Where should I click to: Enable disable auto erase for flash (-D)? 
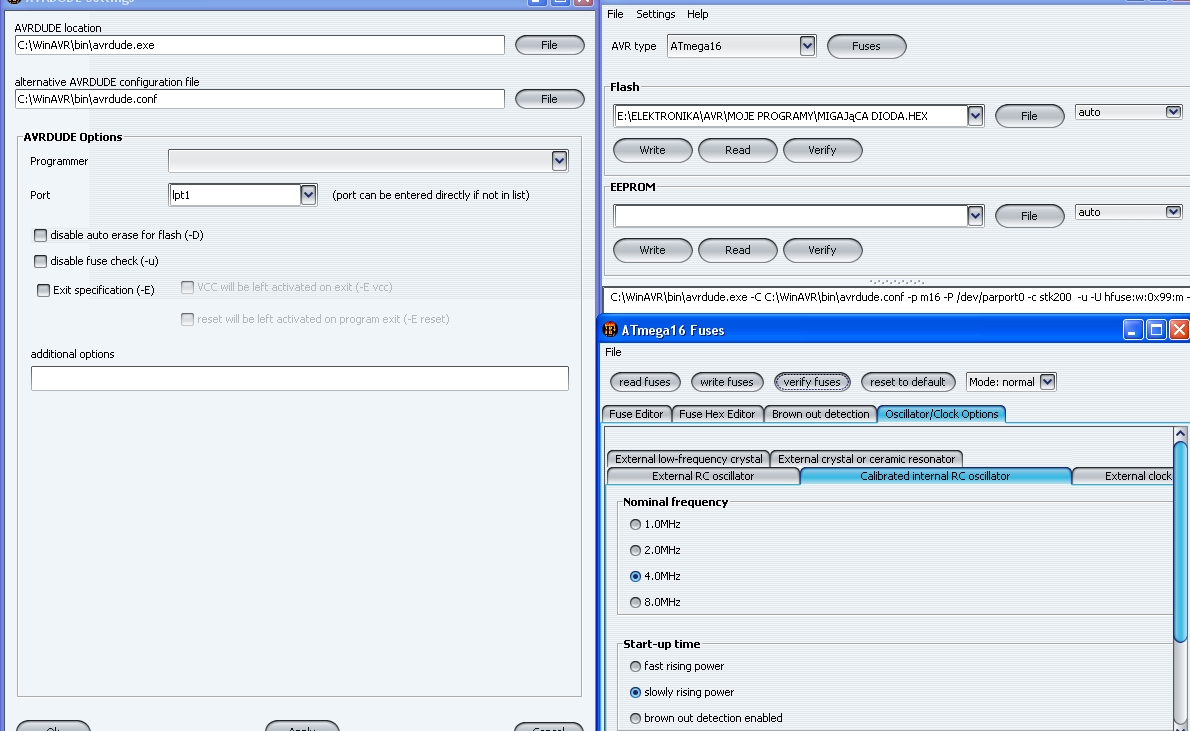tap(40, 235)
